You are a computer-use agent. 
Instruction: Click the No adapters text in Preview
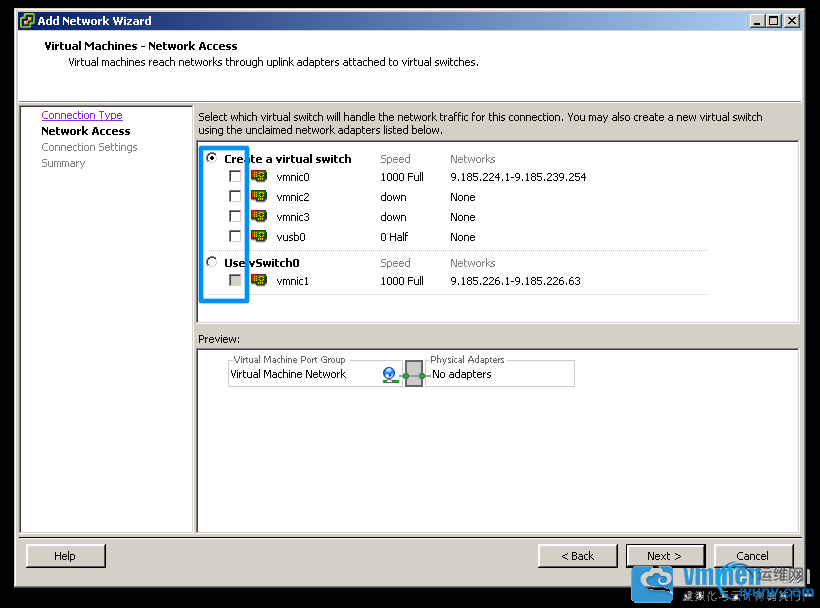tap(462, 374)
